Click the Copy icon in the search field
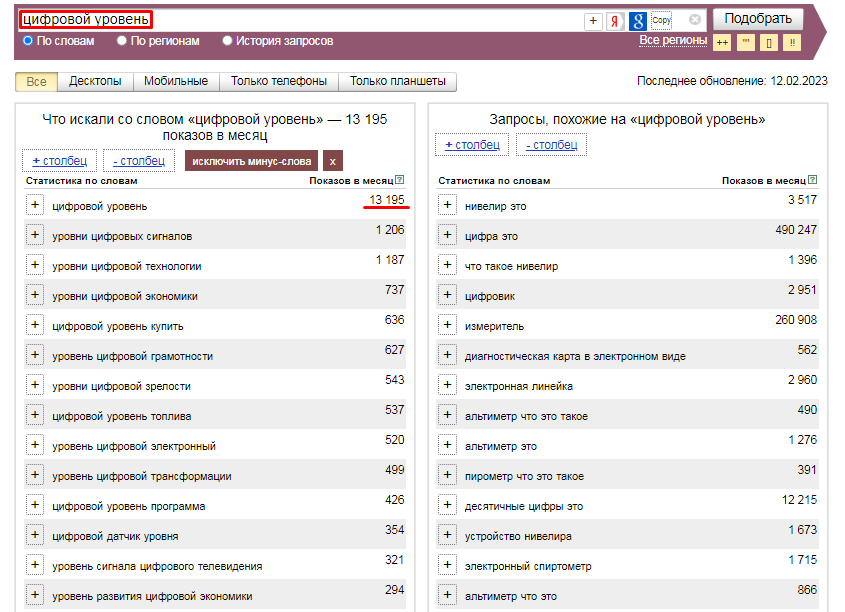Viewport: 845px width, 612px height. pyautogui.click(x=661, y=20)
